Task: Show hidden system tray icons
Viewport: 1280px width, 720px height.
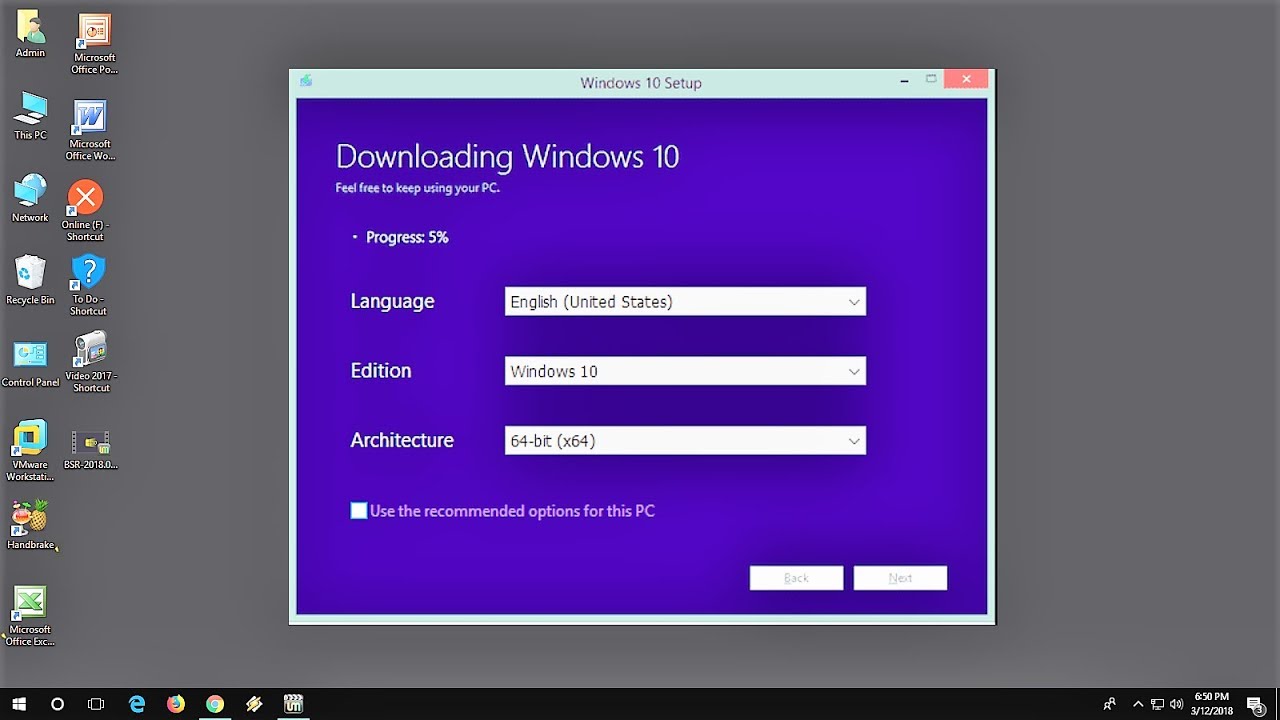Action: click(x=1138, y=704)
